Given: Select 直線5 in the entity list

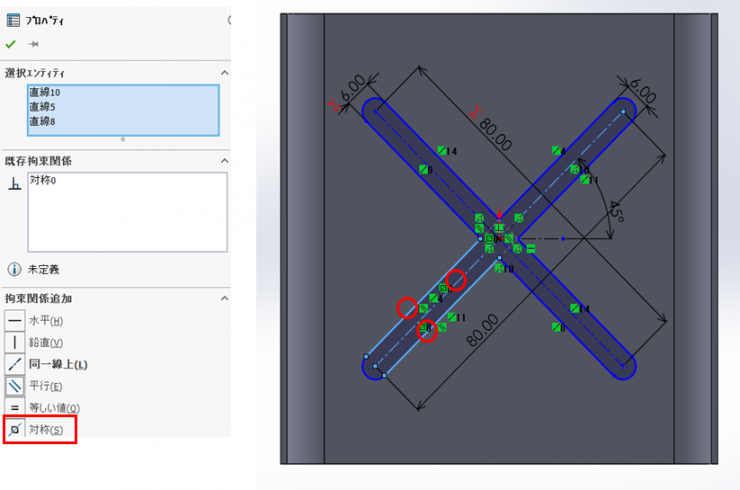Looking at the screenshot, I should pyautogui.click(x=42, y=107).
